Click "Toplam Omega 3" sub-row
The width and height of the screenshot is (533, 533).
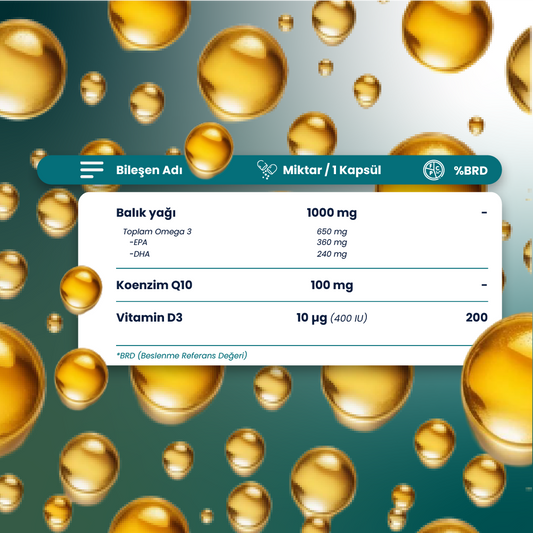[x=157, y=232]
